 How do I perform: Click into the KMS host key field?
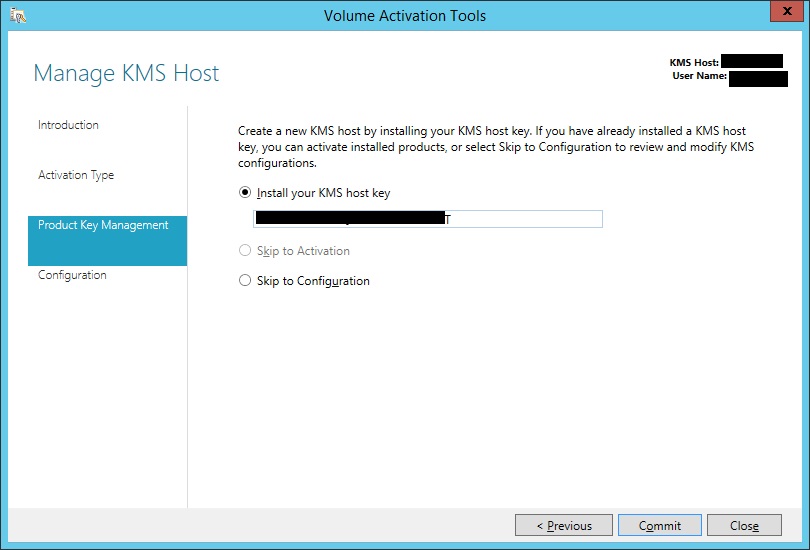point(428,219)
